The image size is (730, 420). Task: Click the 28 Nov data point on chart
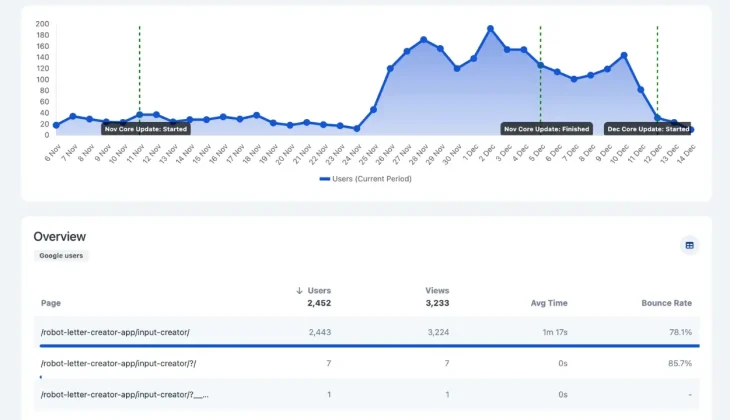[x=424, y=40]
